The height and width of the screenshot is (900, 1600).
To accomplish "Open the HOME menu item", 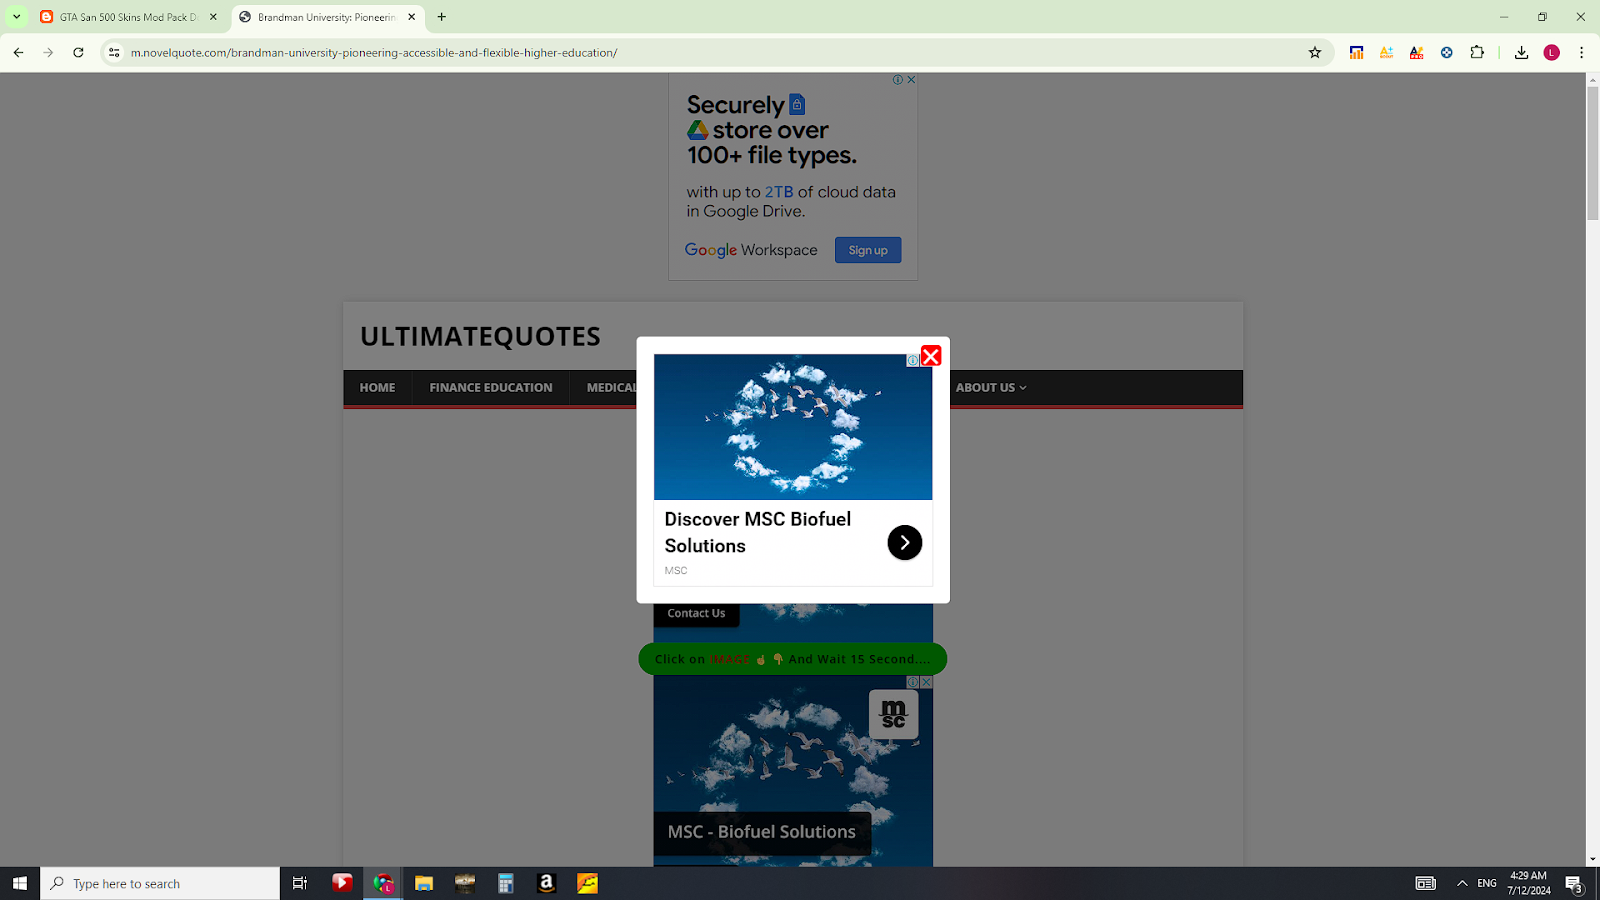I will tap(377, 388).
